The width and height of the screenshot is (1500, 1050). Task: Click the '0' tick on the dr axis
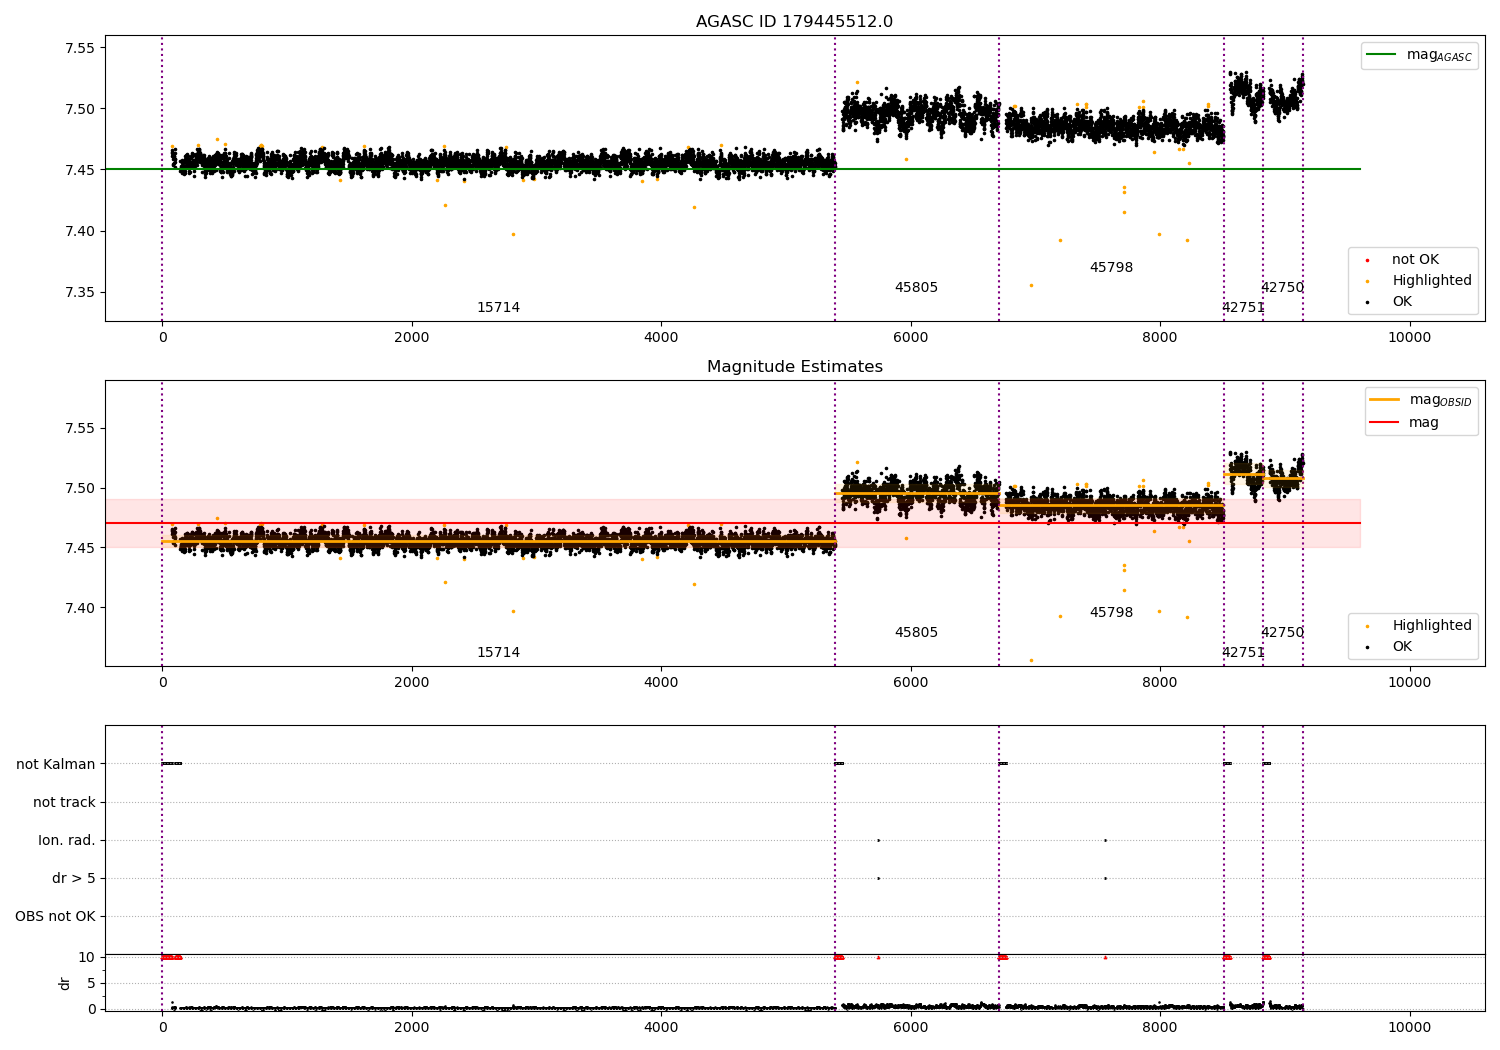click(91, 1008)
